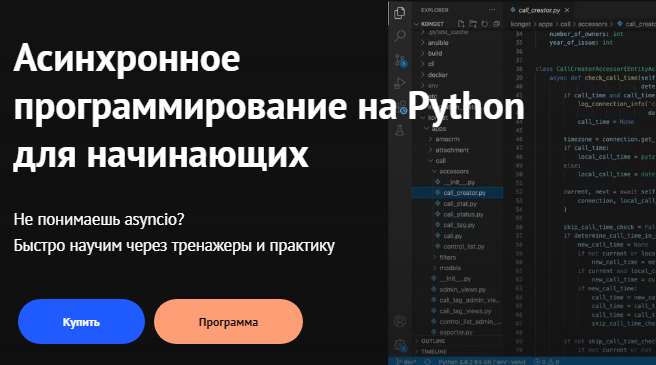Open __init__.py inside accessors folder
Image resolution: width=656 pixels, height=365 pixels.
(x=459, y=182)
